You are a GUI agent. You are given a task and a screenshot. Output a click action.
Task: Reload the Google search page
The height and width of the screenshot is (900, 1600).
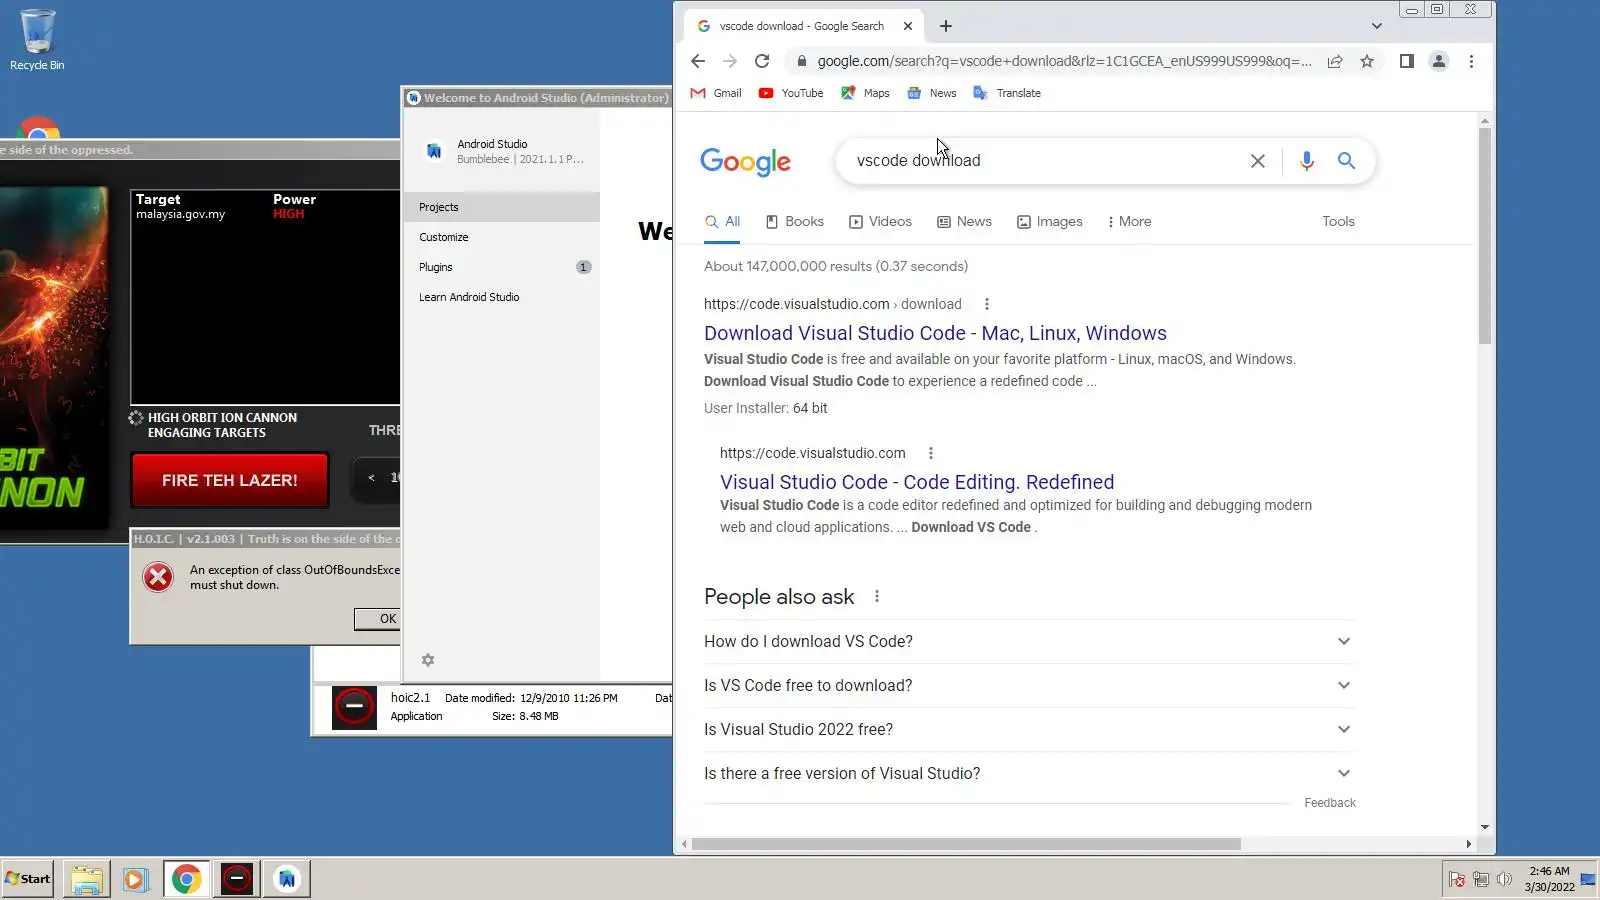(762, 61)
